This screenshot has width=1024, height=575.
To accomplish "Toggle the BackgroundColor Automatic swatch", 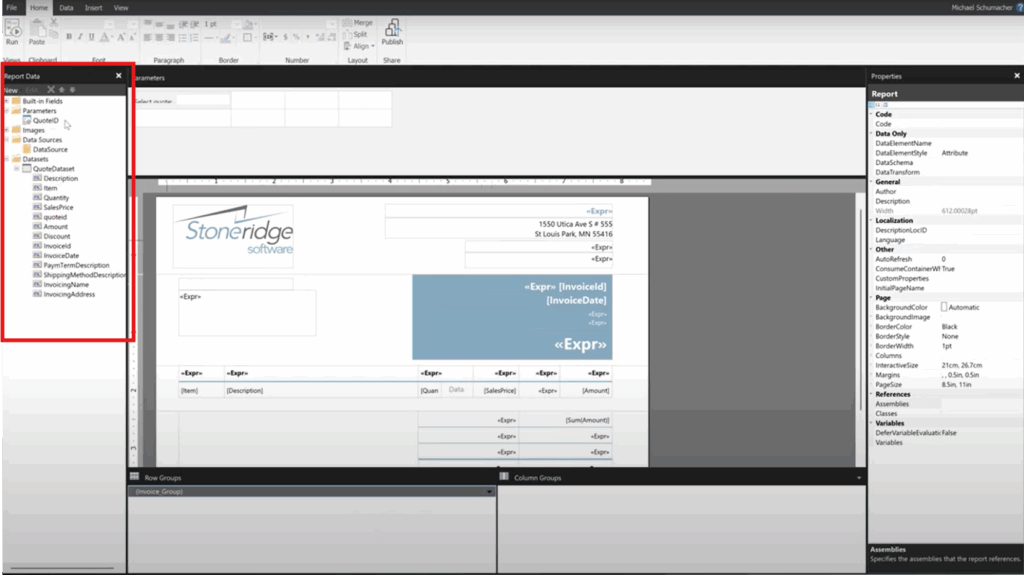I will [944, 307].
